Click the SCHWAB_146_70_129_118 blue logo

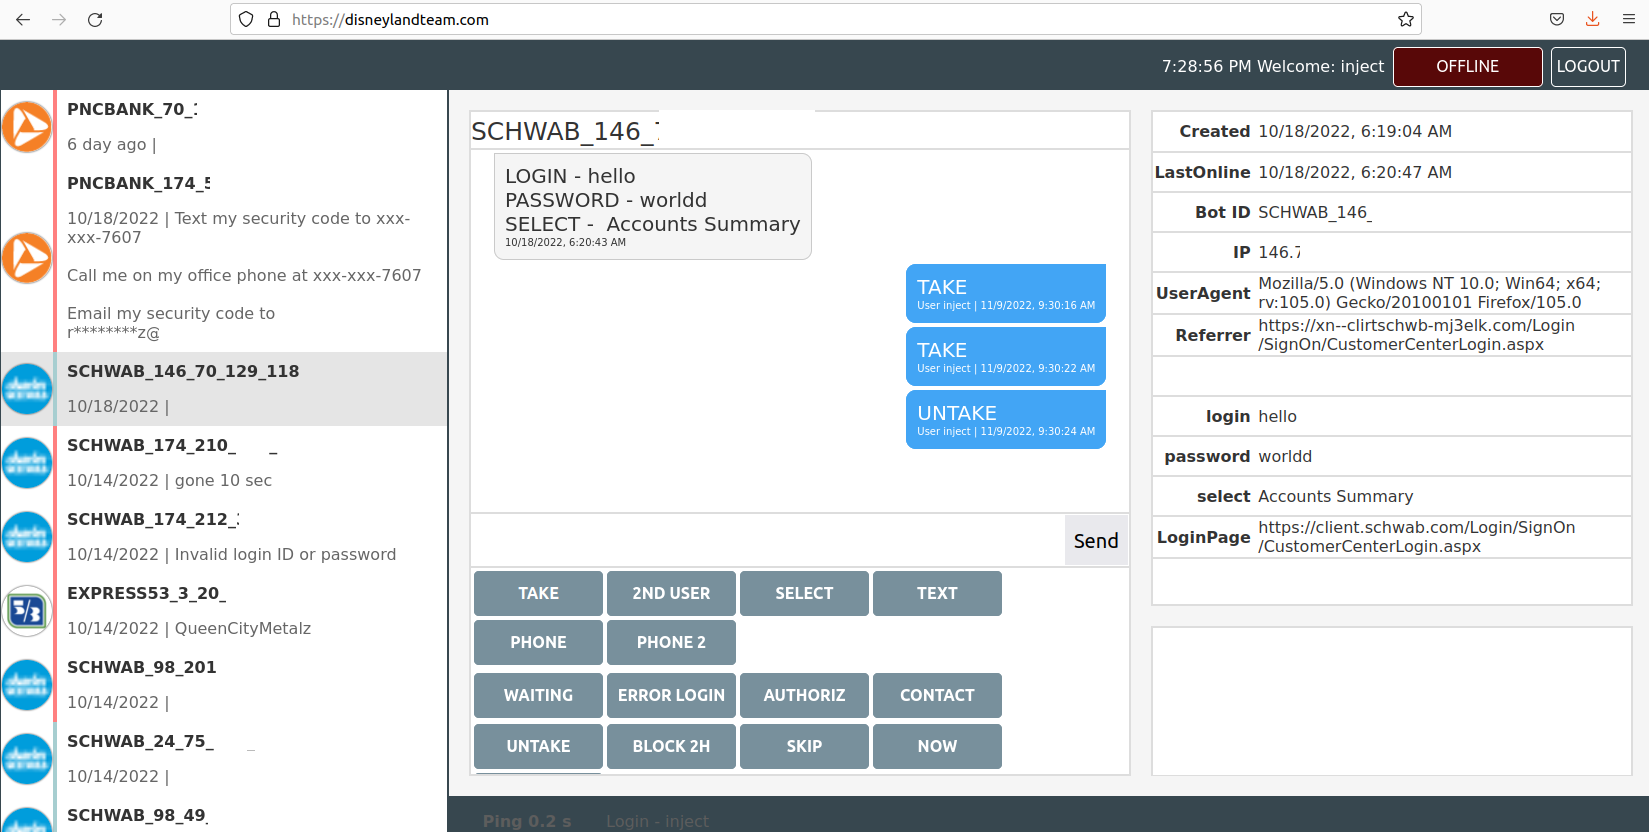tap(27, 389)
